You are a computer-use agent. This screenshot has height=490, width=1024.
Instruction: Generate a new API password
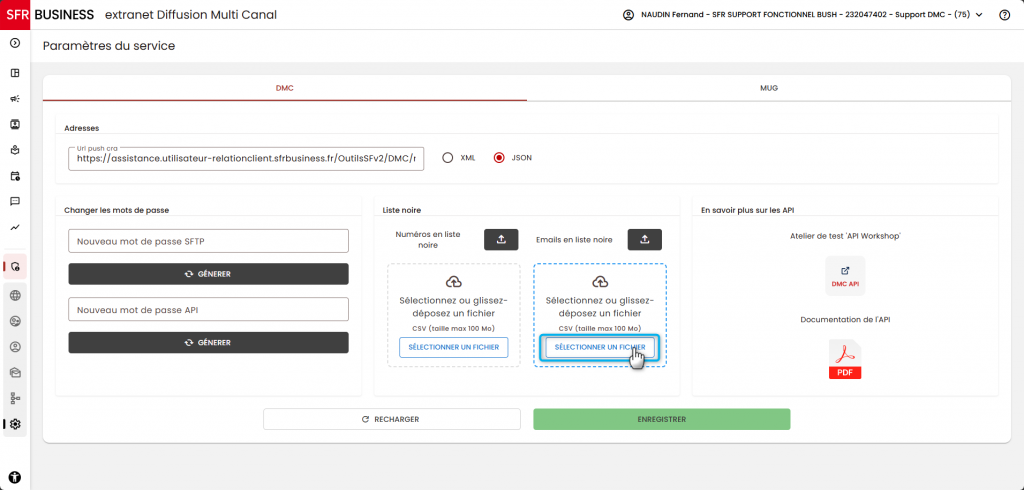[x=208, y=342]
